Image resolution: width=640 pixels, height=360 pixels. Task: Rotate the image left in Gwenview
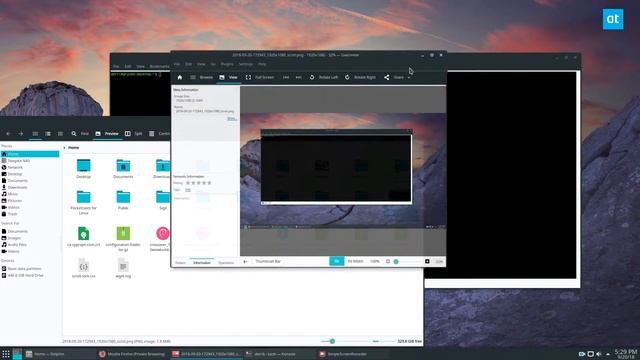point(323,77)
